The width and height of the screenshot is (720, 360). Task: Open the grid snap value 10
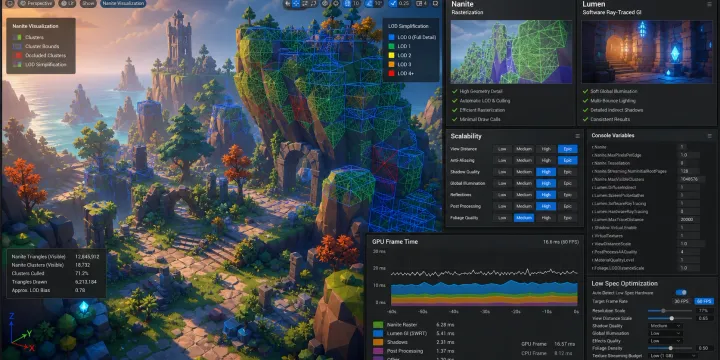pyautogui.click(x=356, y=3)
